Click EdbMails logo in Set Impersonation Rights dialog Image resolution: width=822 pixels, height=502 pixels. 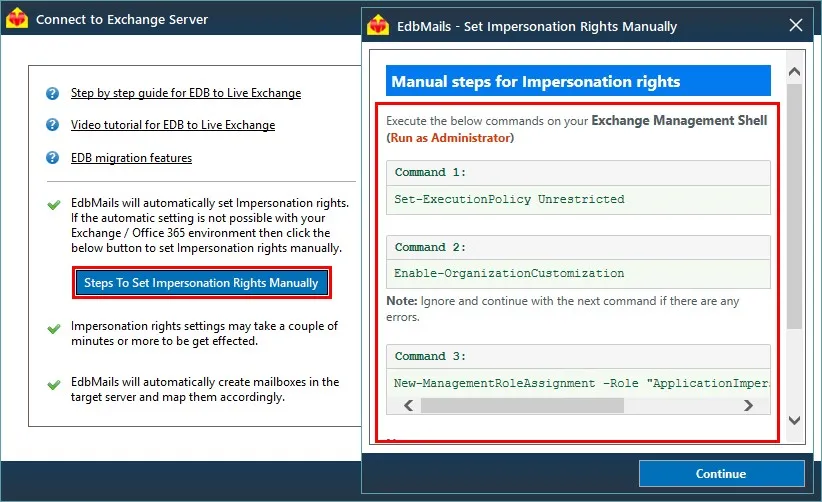point(378,25)
